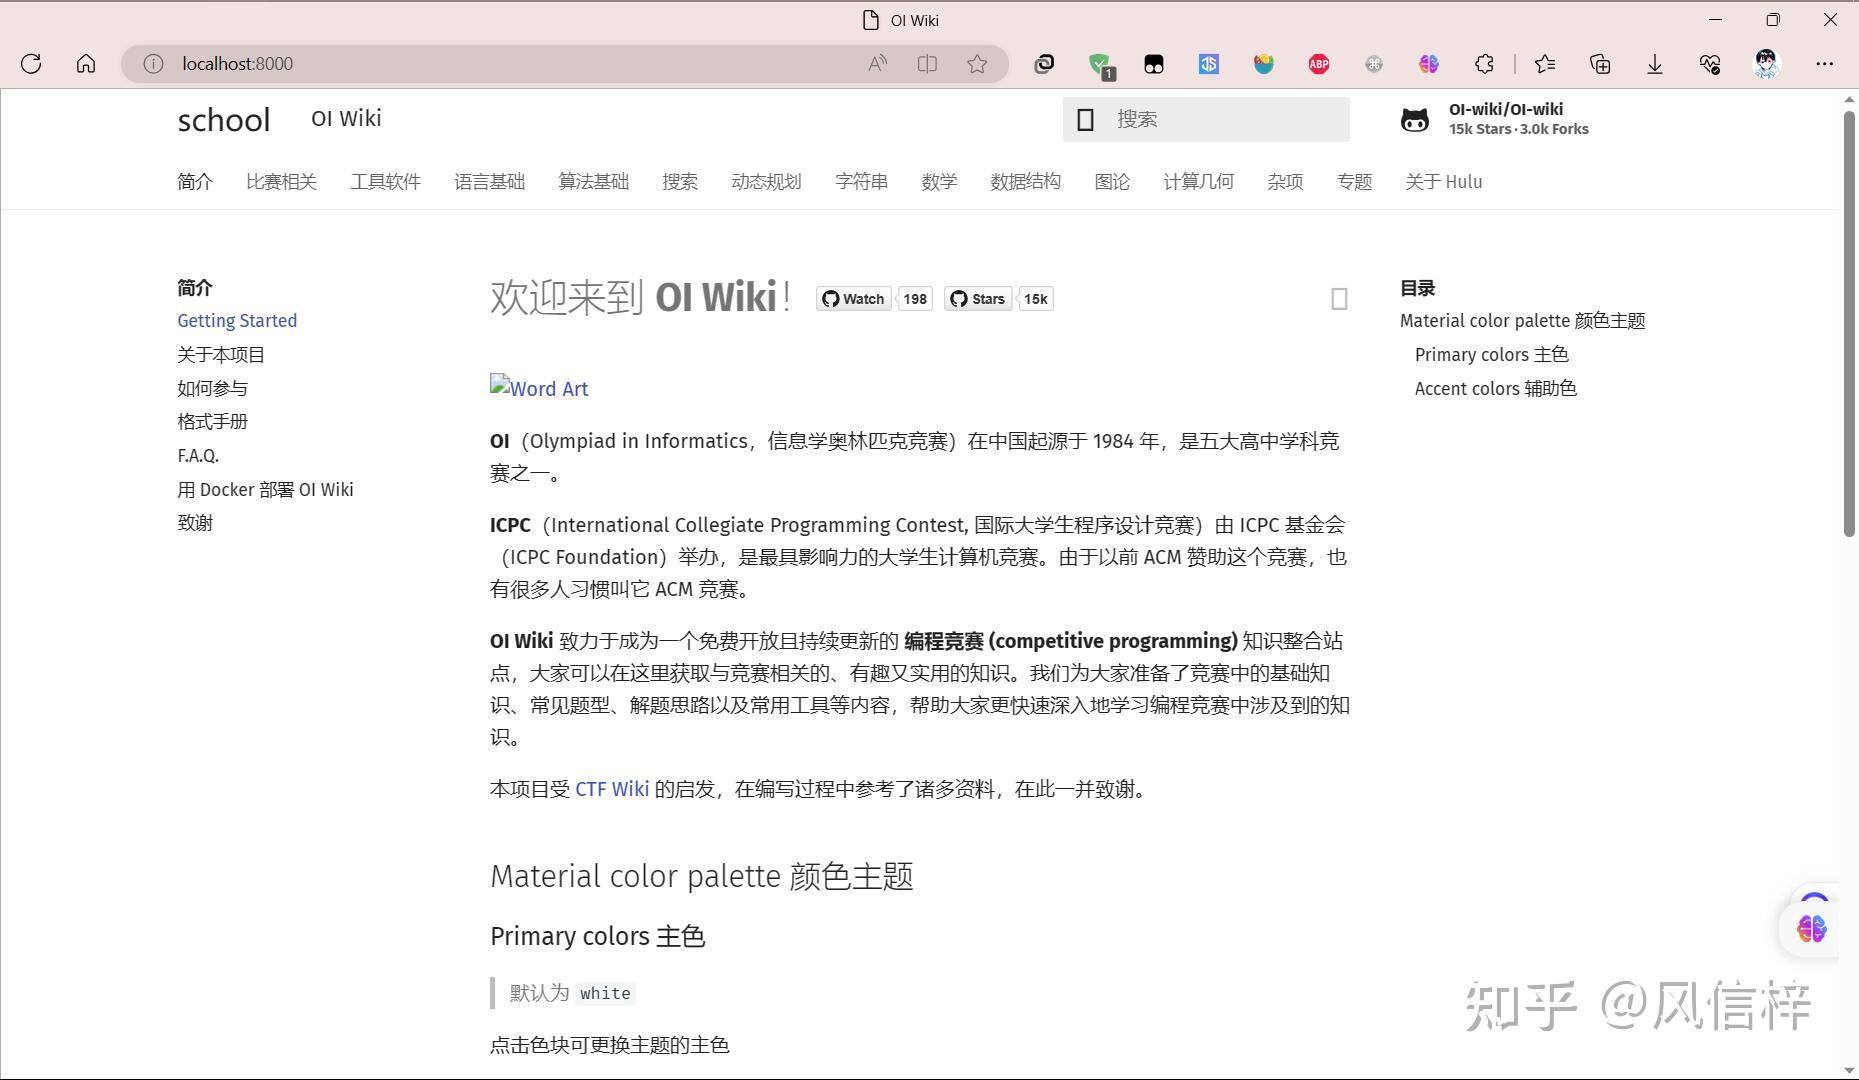Screen dimensions: 1859x1080
Task: Open the profile menu via avatar
Action: pos(1766,63)
